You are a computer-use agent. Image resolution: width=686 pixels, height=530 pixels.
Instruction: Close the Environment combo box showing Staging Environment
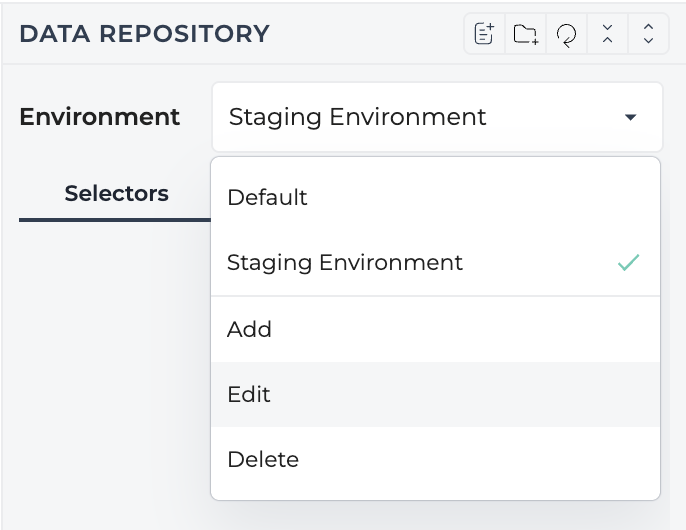click(x=437, y=117)
